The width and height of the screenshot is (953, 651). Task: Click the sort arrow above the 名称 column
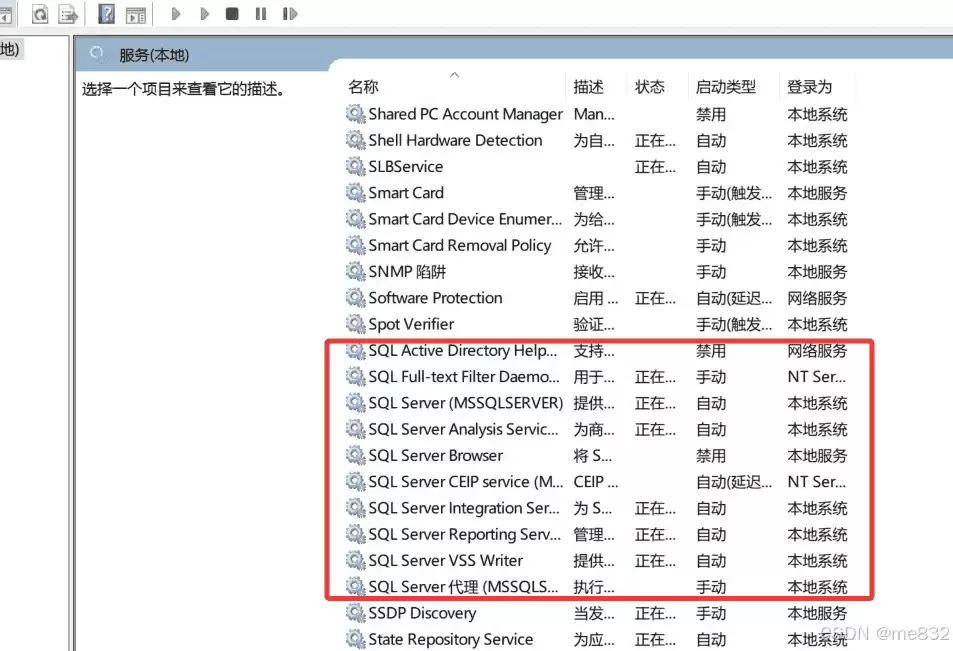(x=454, y=73)
